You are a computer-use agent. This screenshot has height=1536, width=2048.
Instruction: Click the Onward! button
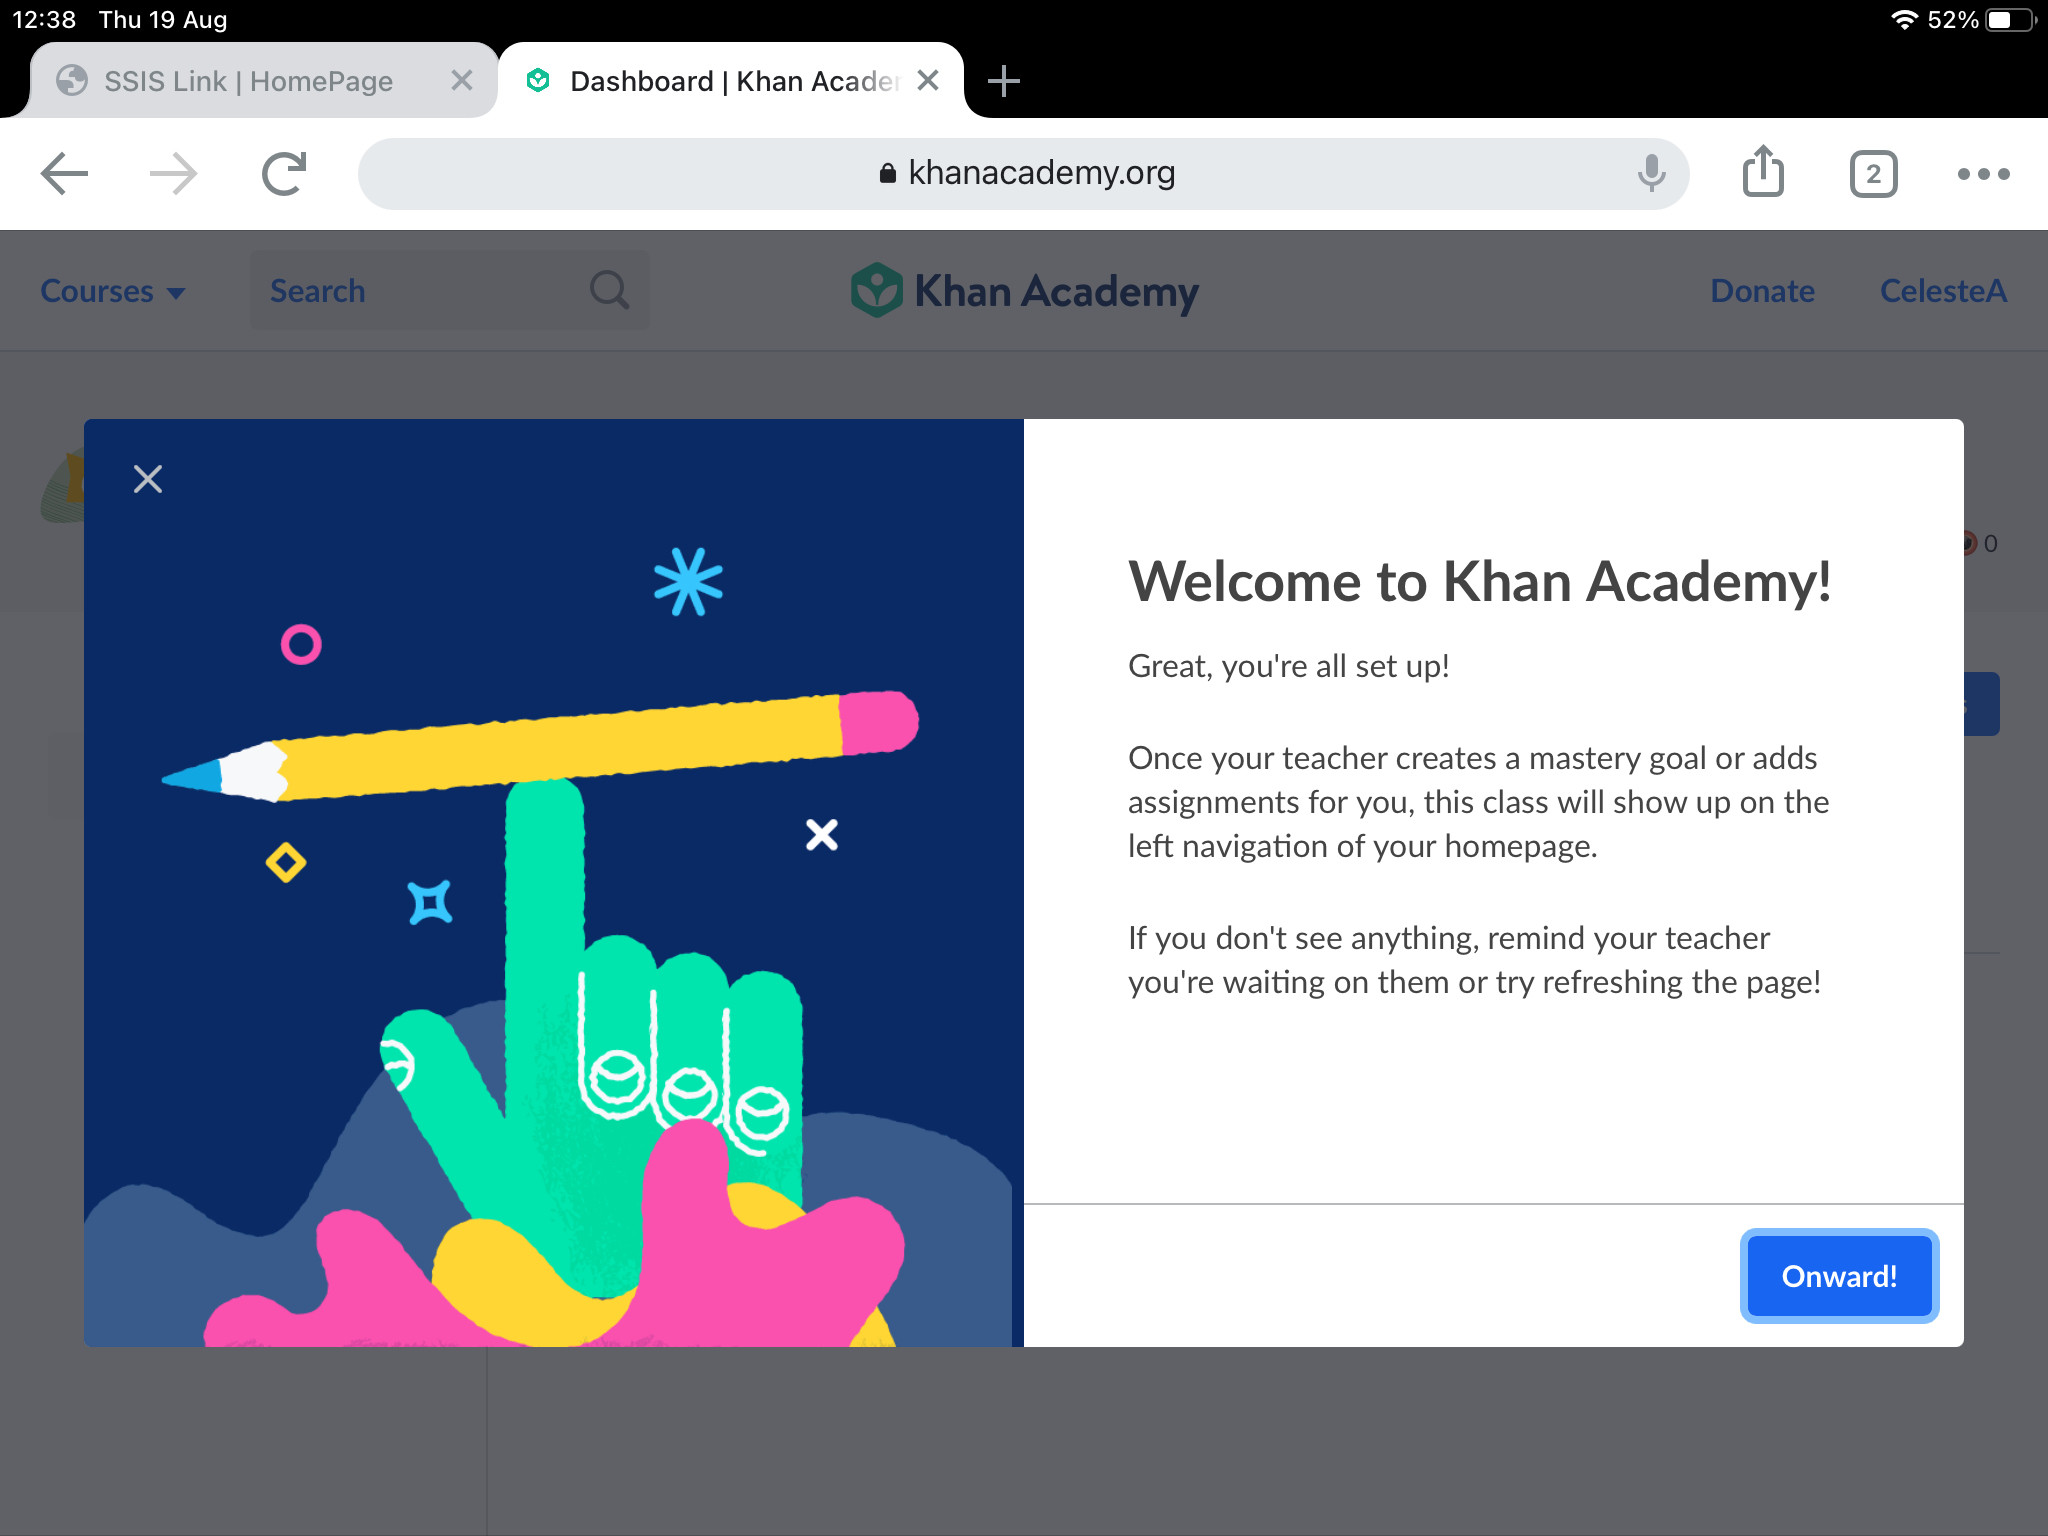click(x=1838, y=1276)
